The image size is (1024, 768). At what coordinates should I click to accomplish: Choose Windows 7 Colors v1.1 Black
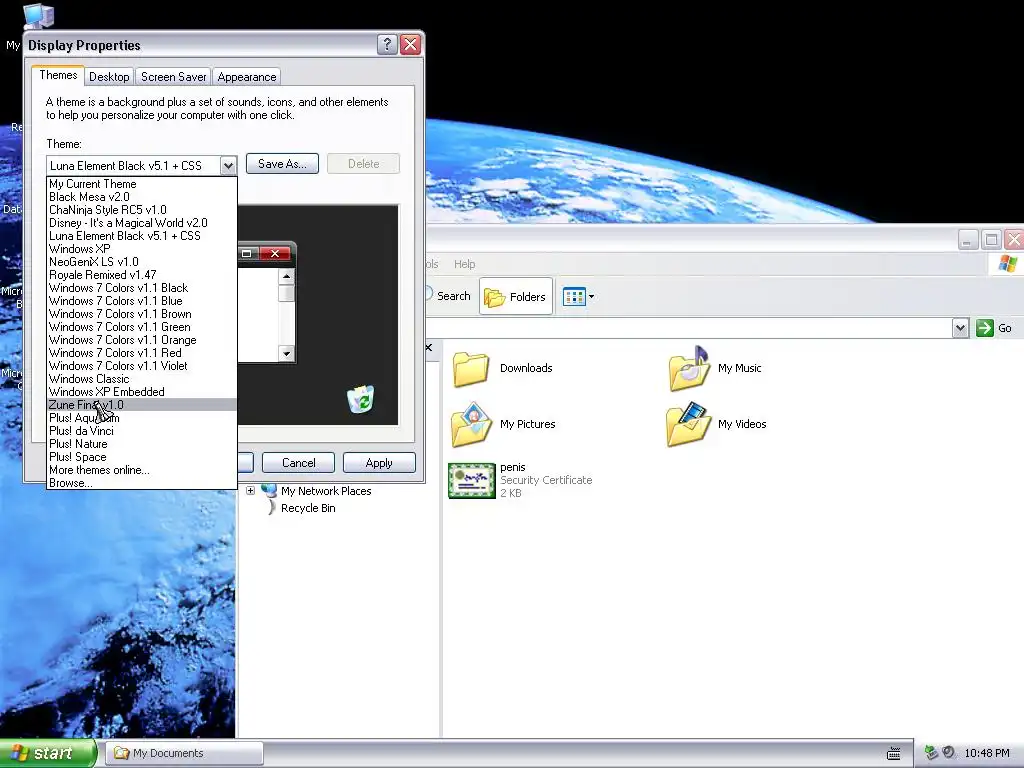click(142, 289)
